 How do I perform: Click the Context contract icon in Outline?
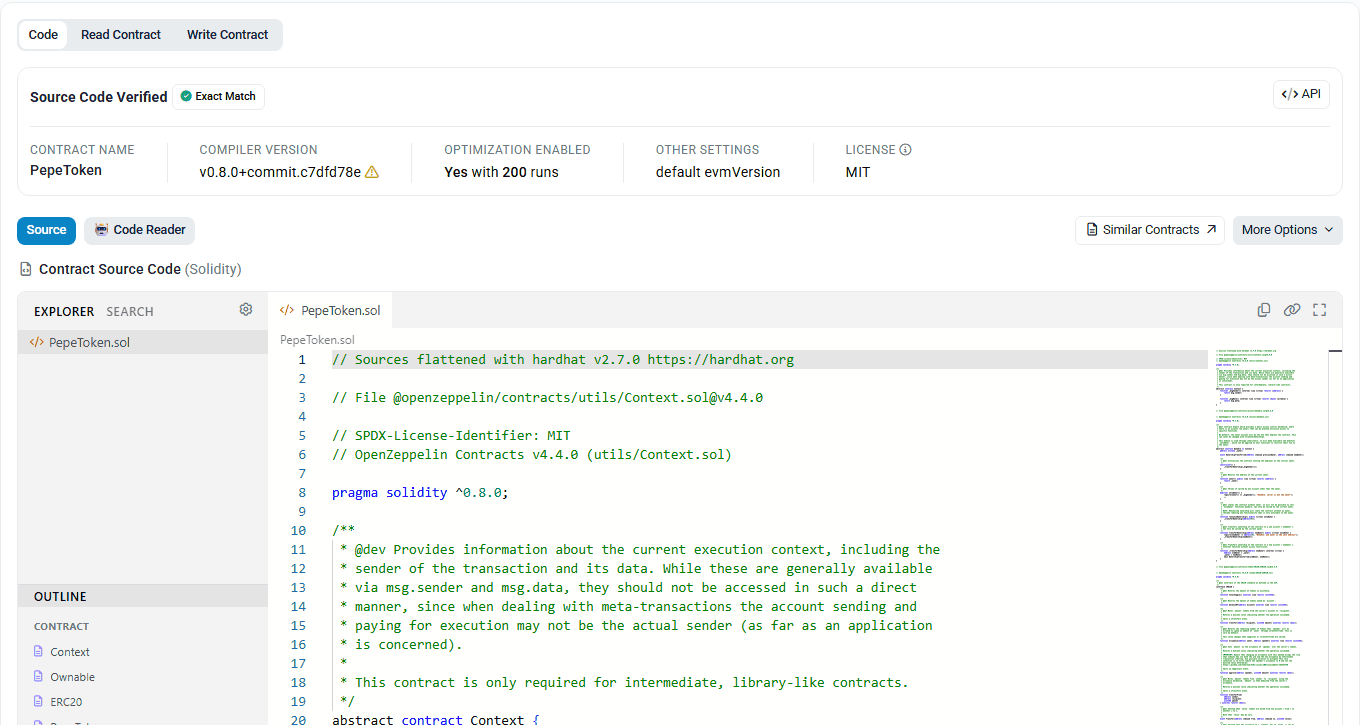point(39,651)
